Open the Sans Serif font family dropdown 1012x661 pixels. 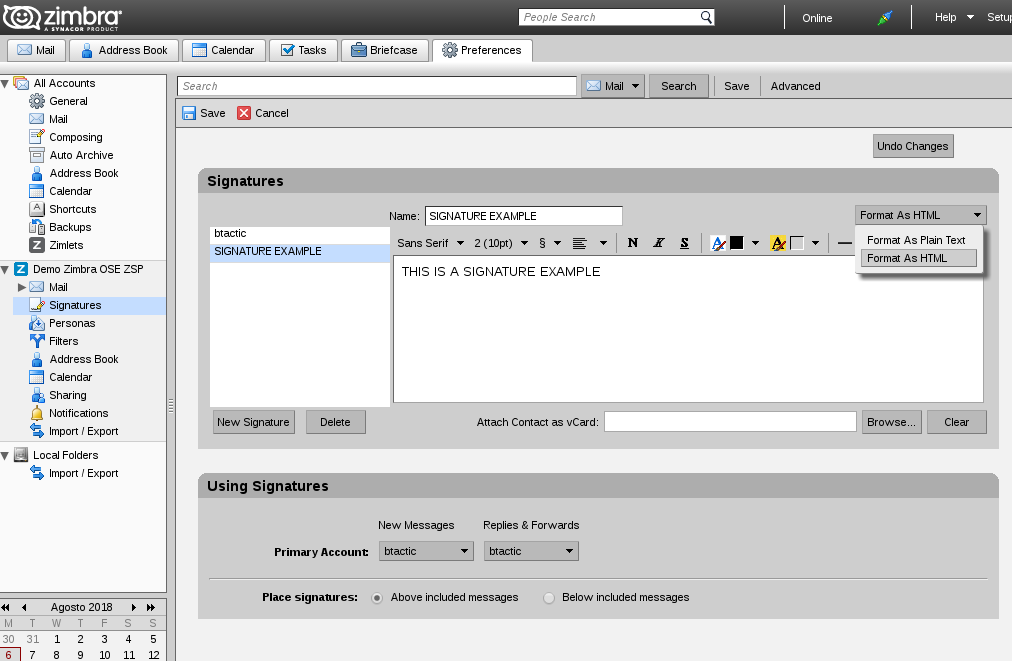[x=430, y=243]
